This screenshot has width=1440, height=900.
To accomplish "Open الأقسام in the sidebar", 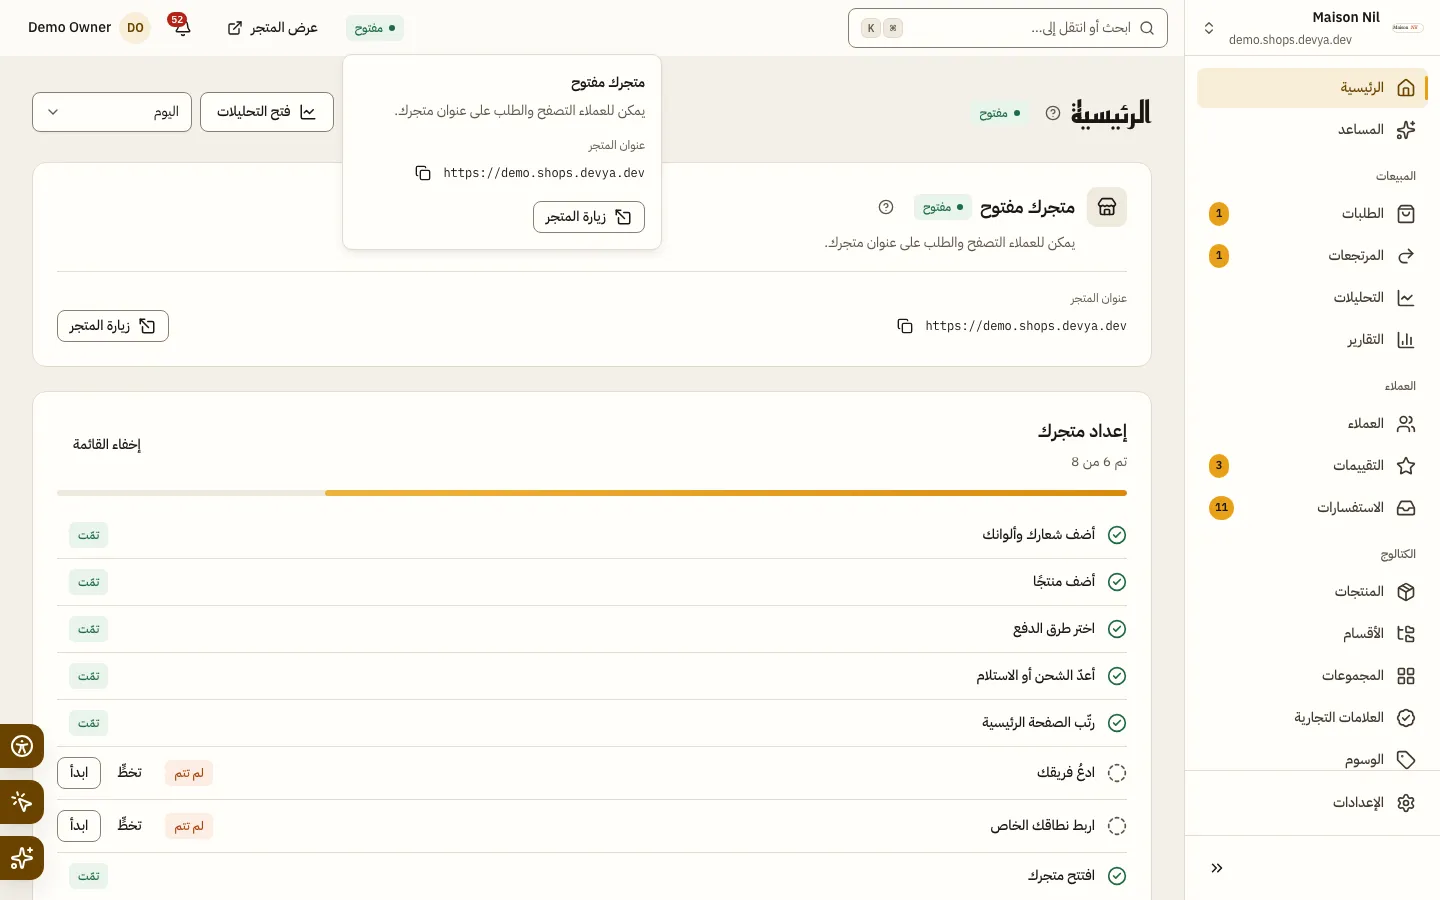I will coord(1312,634).
